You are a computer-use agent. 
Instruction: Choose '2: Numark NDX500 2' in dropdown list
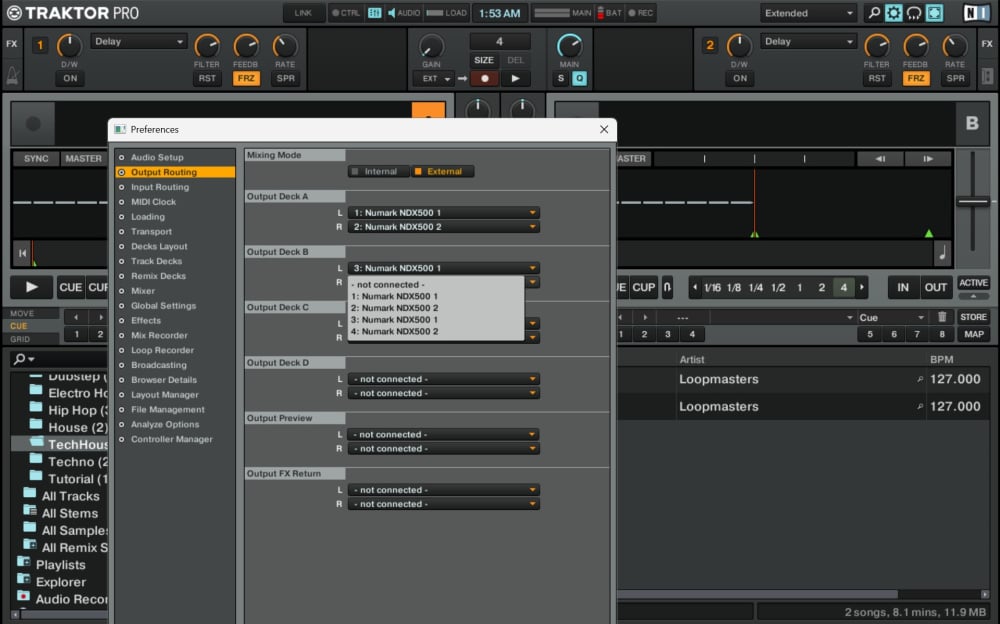436,308
